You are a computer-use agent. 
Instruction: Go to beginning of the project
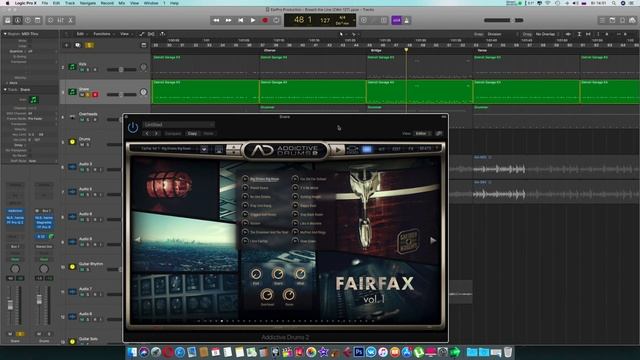coord(241,20)
